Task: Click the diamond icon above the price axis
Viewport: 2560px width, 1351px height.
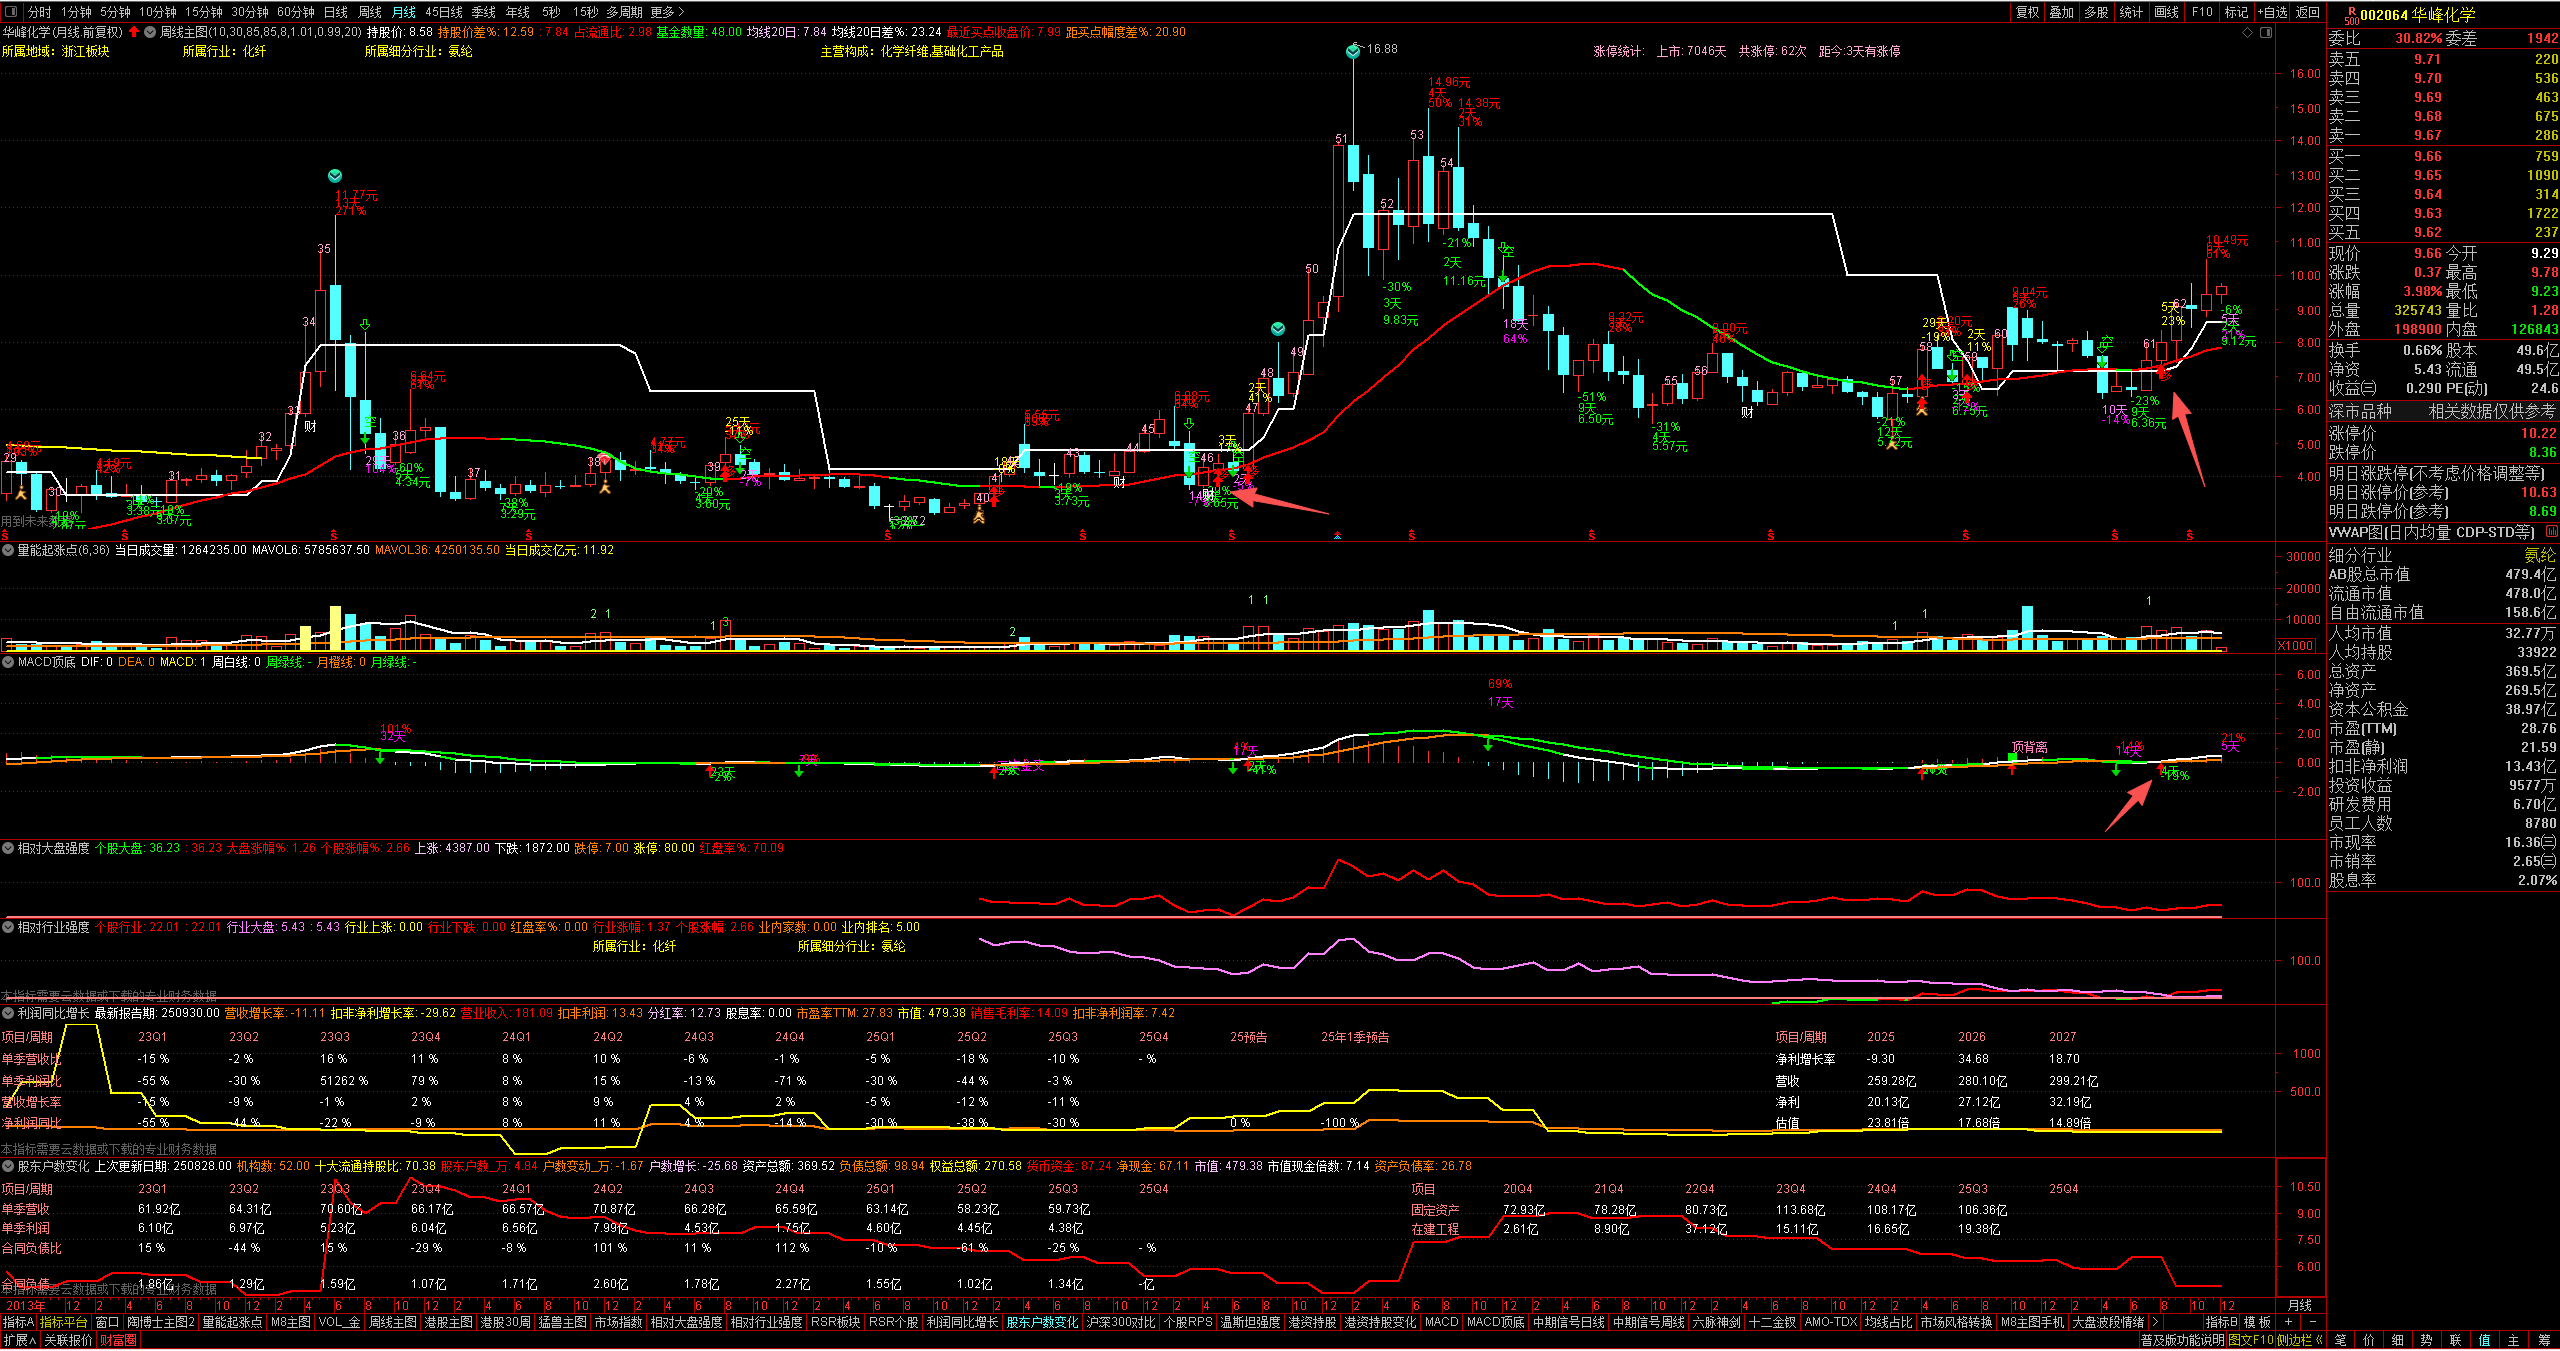Action: click(2248, 32)
